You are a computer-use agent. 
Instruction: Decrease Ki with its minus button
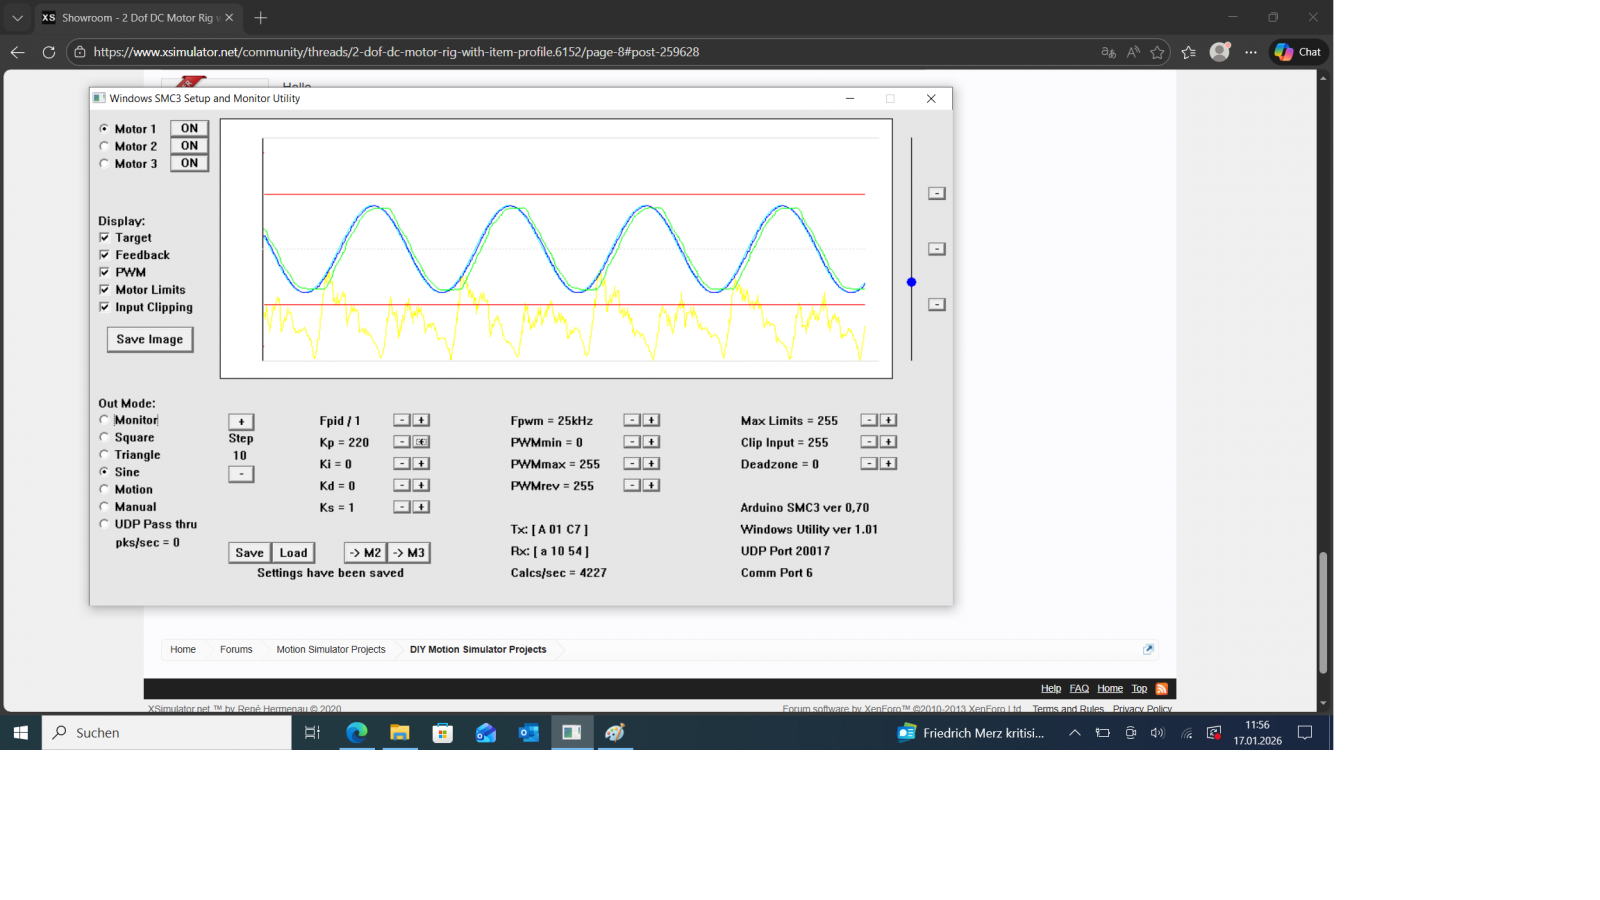[402, 464]
